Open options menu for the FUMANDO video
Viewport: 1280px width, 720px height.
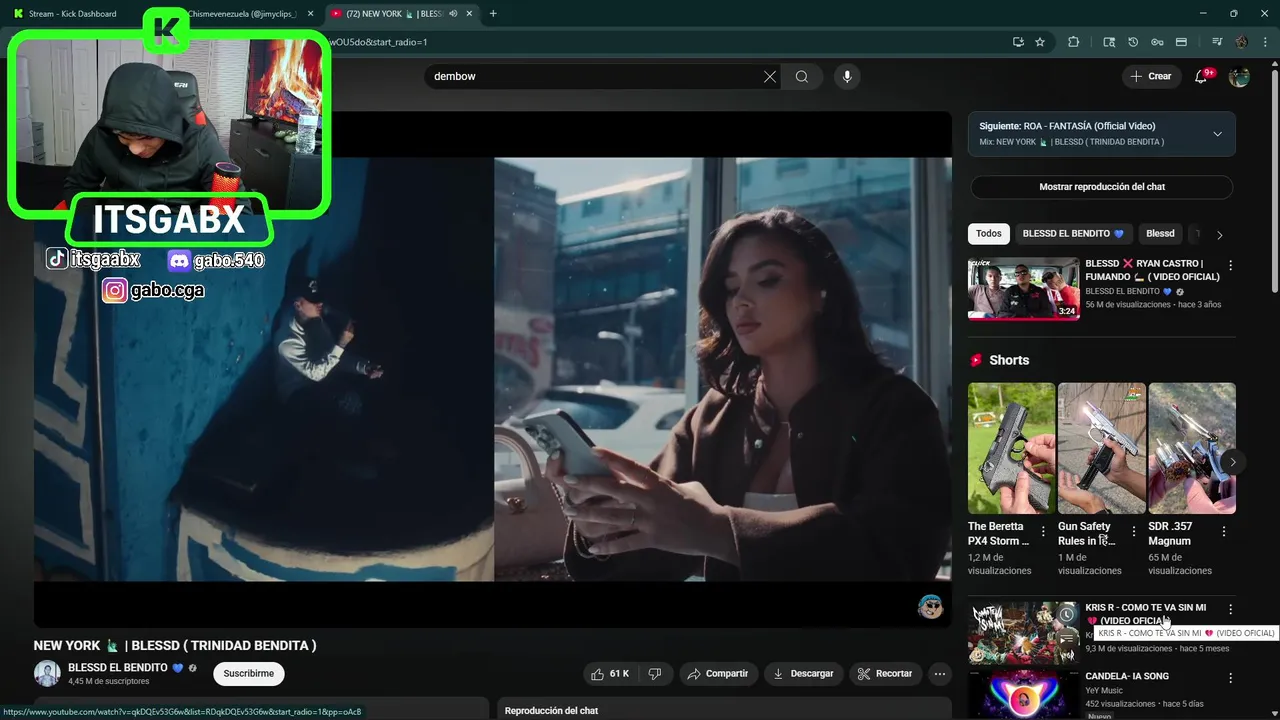point(1230,266)
